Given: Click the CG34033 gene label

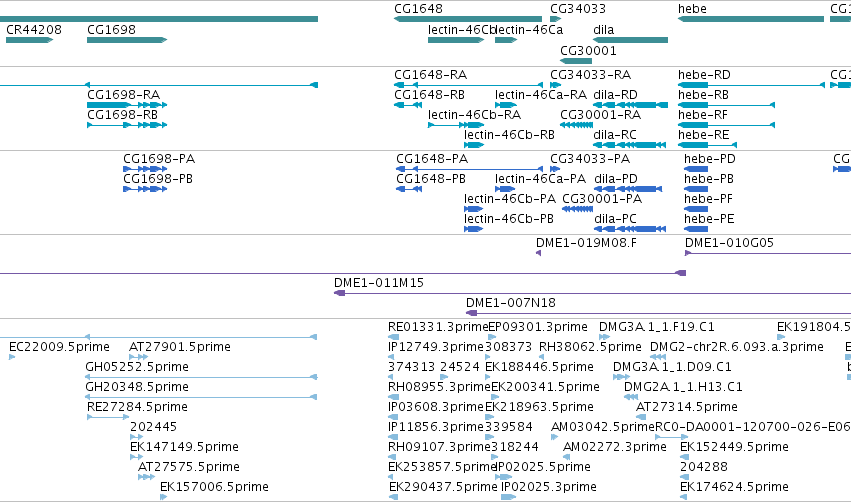Looking at the screenshot, I should 578,9.
